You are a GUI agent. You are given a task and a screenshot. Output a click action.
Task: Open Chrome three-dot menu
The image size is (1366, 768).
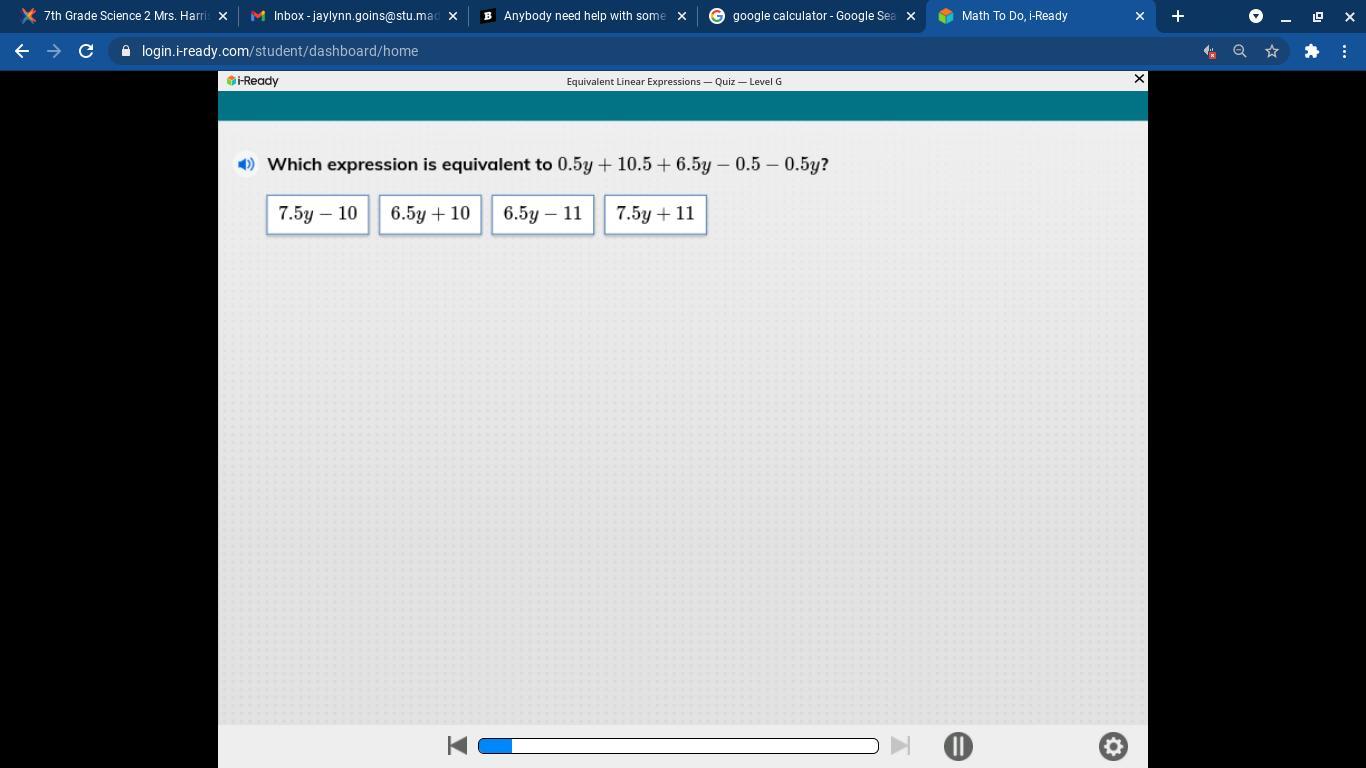[x=1344, y=51]
